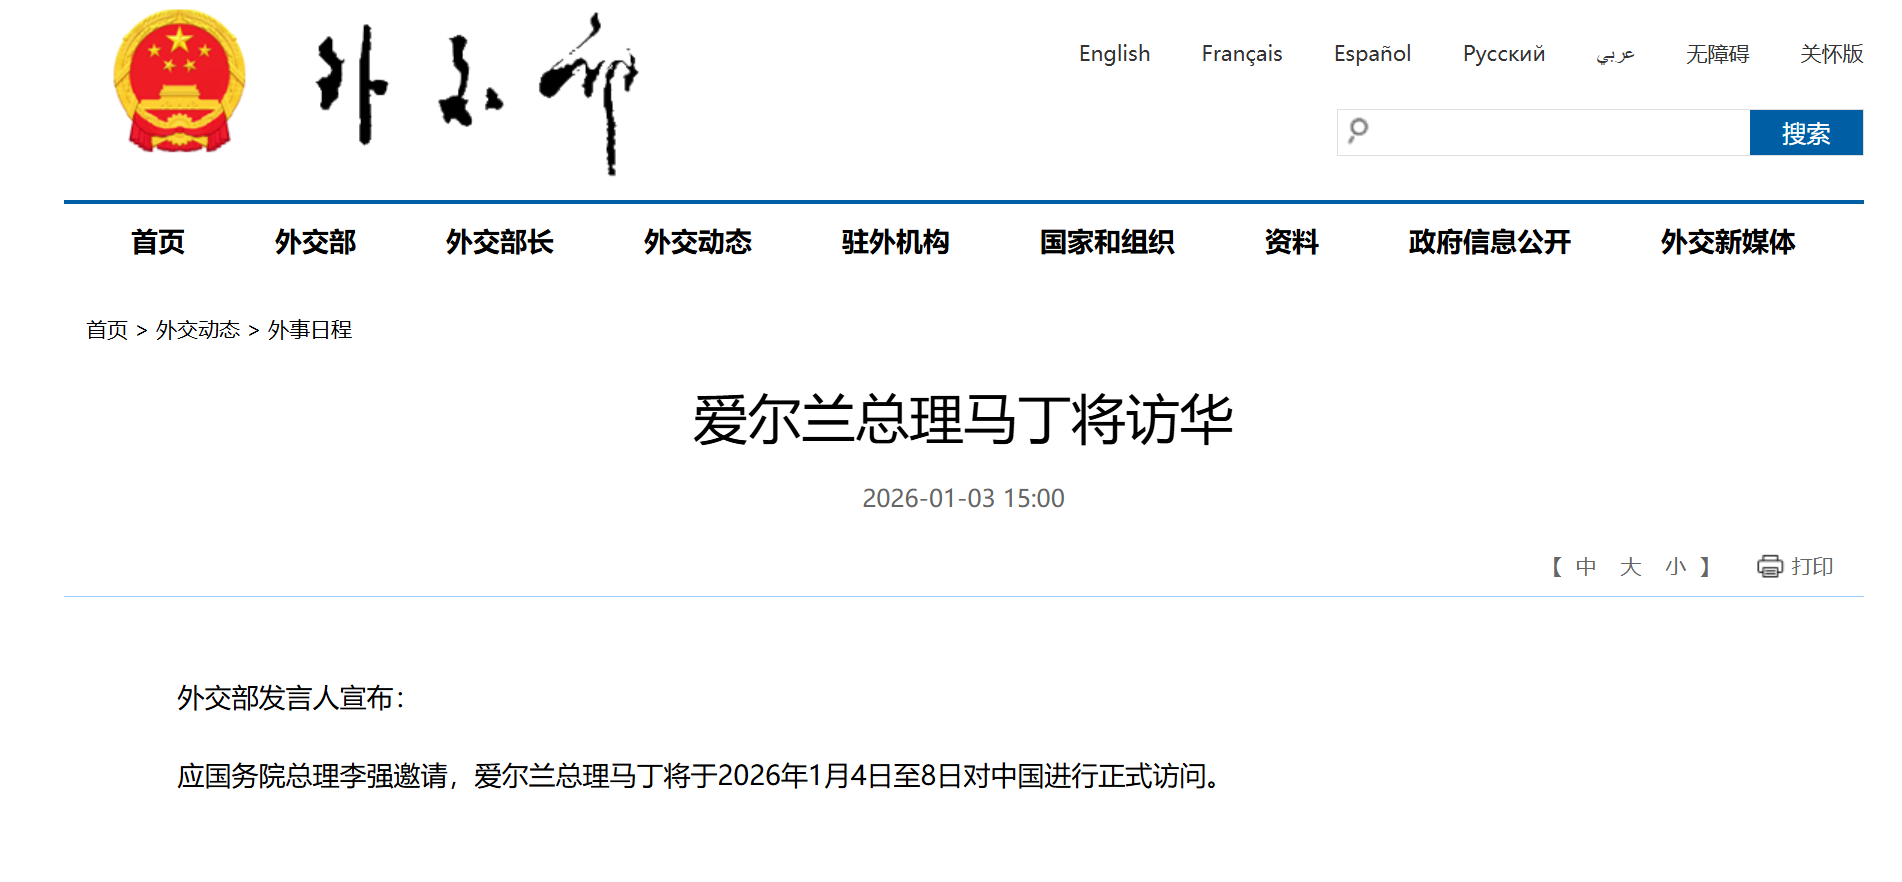Switch to English language version
1902x882 pixels.
click(1114, 54)
